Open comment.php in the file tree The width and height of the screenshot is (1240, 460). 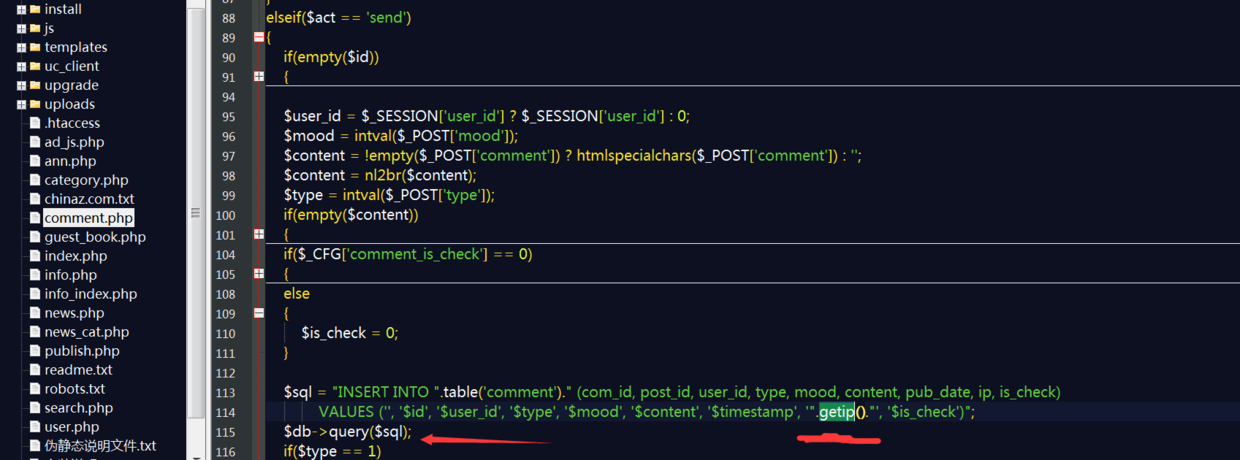click(x=88, y=218)
